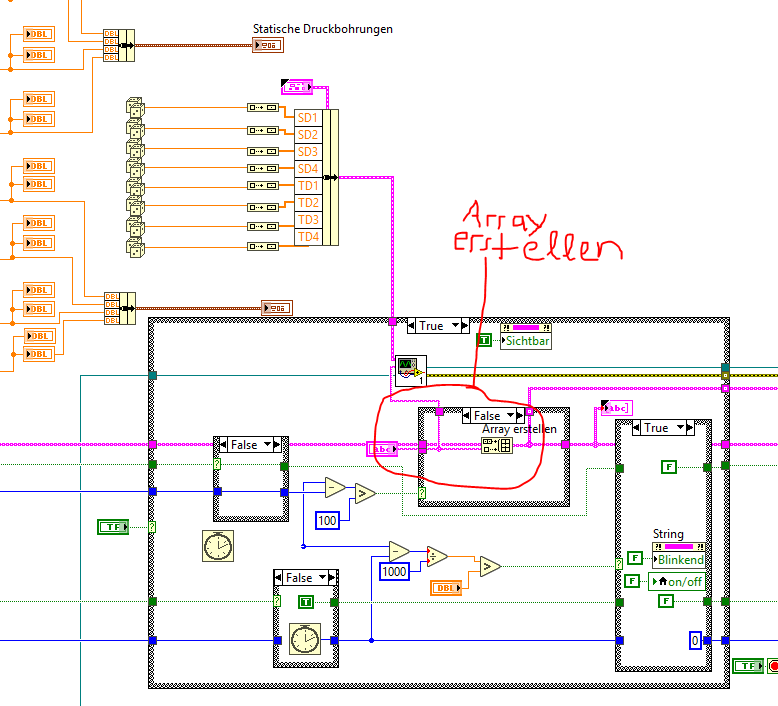This screenshot has width=778, height=706.
Task: Click the standalone wait timer clock icon
Action: [x=218, y=546]
